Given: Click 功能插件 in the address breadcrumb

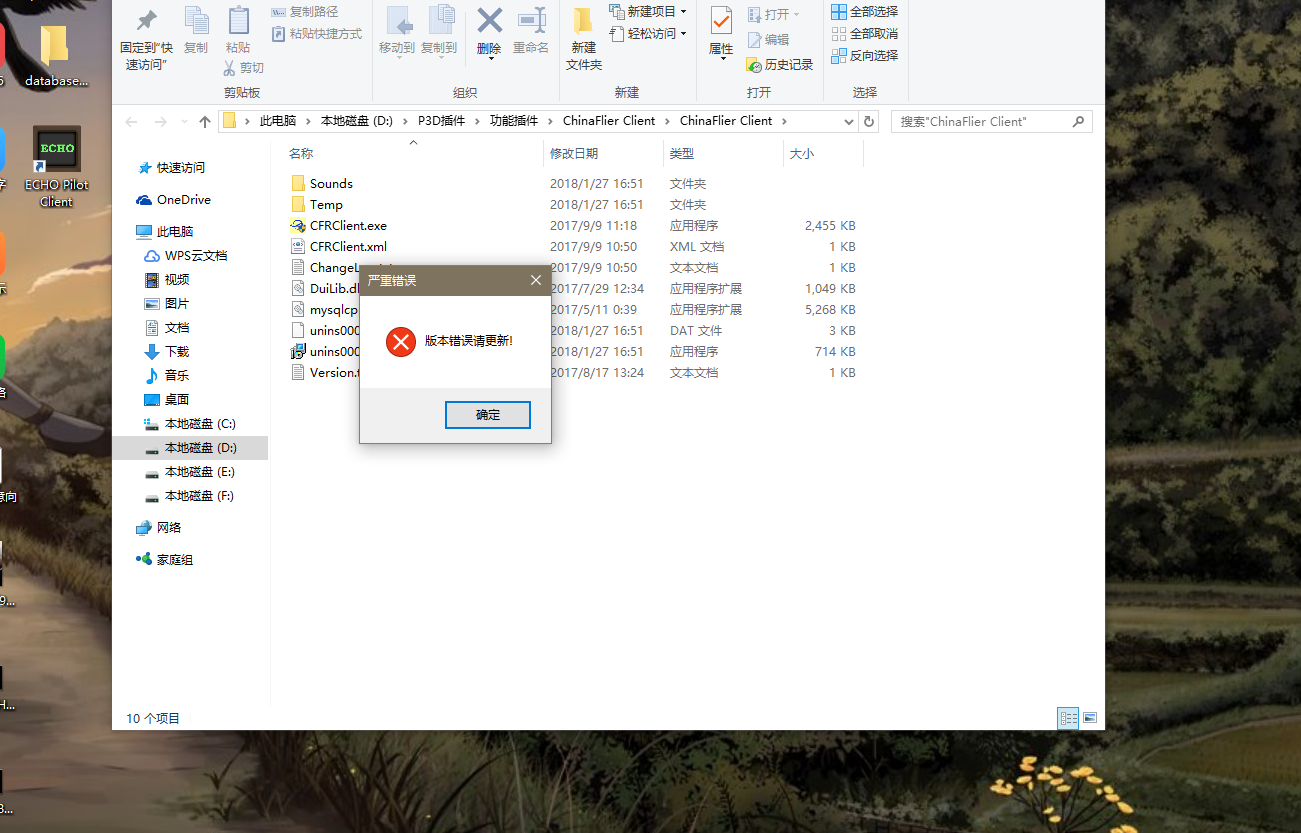Looking at the screenshot, I should (x=513, y=121).
